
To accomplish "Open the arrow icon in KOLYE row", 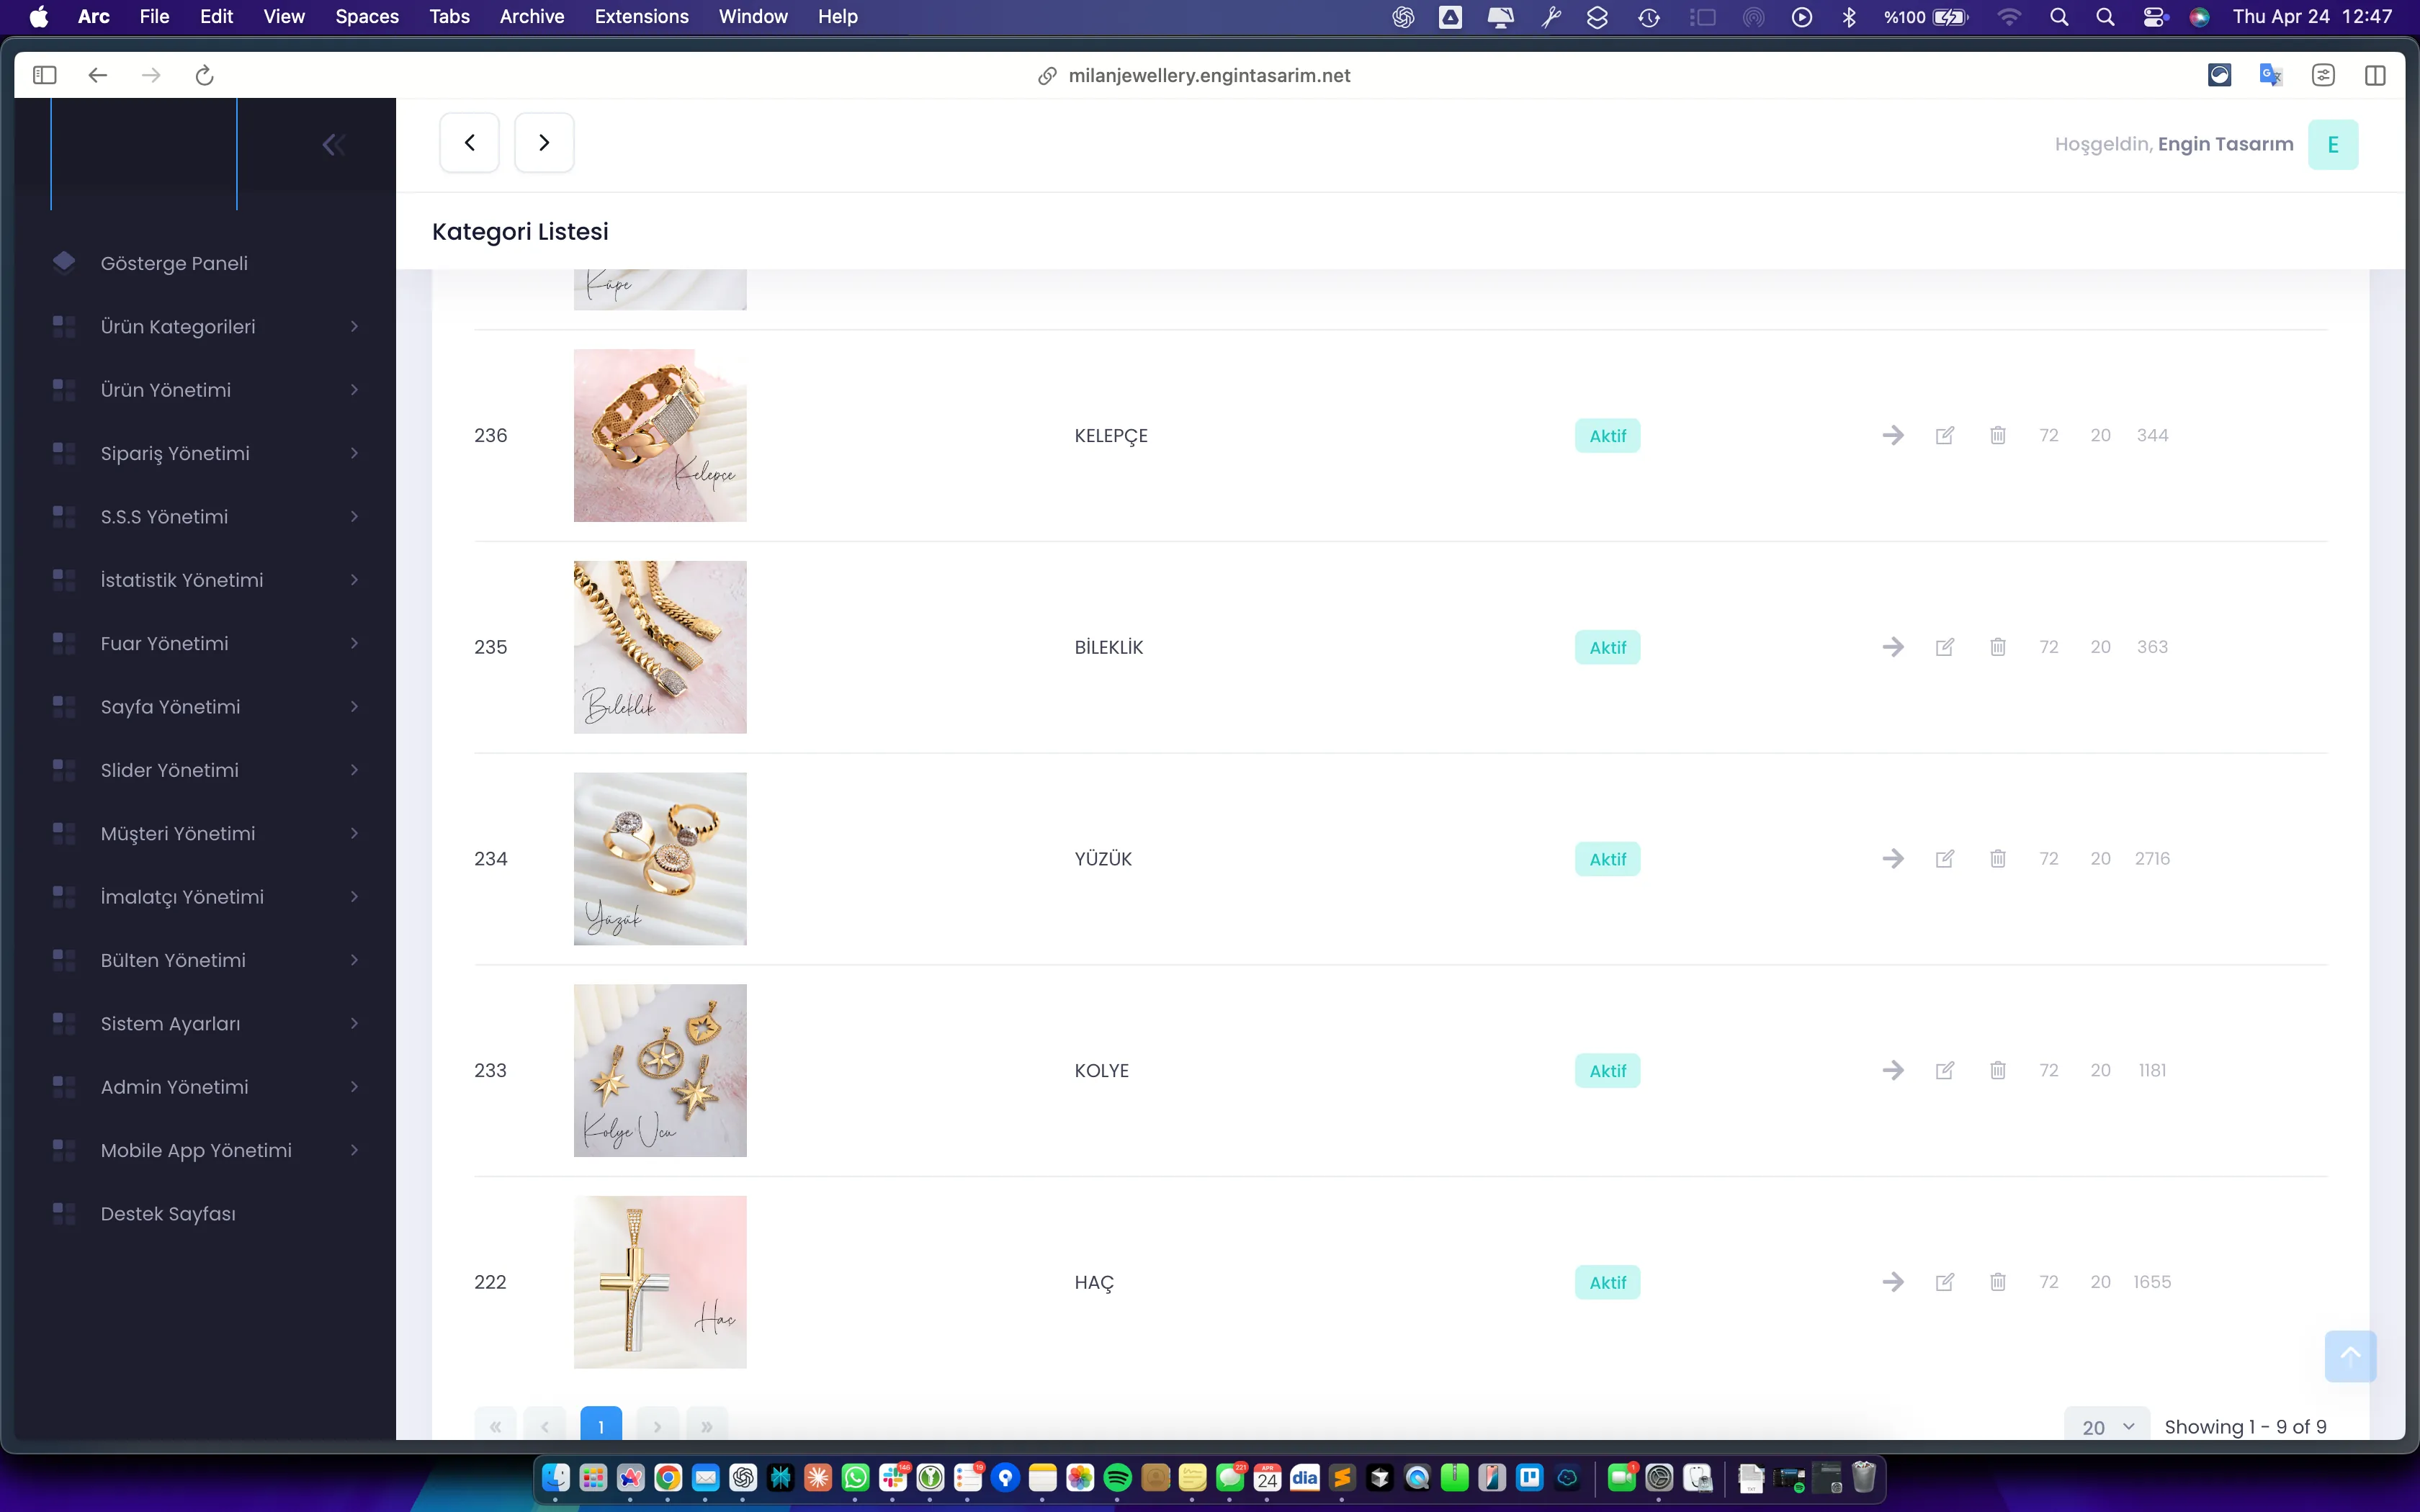I will (x=1892, y=1070).
